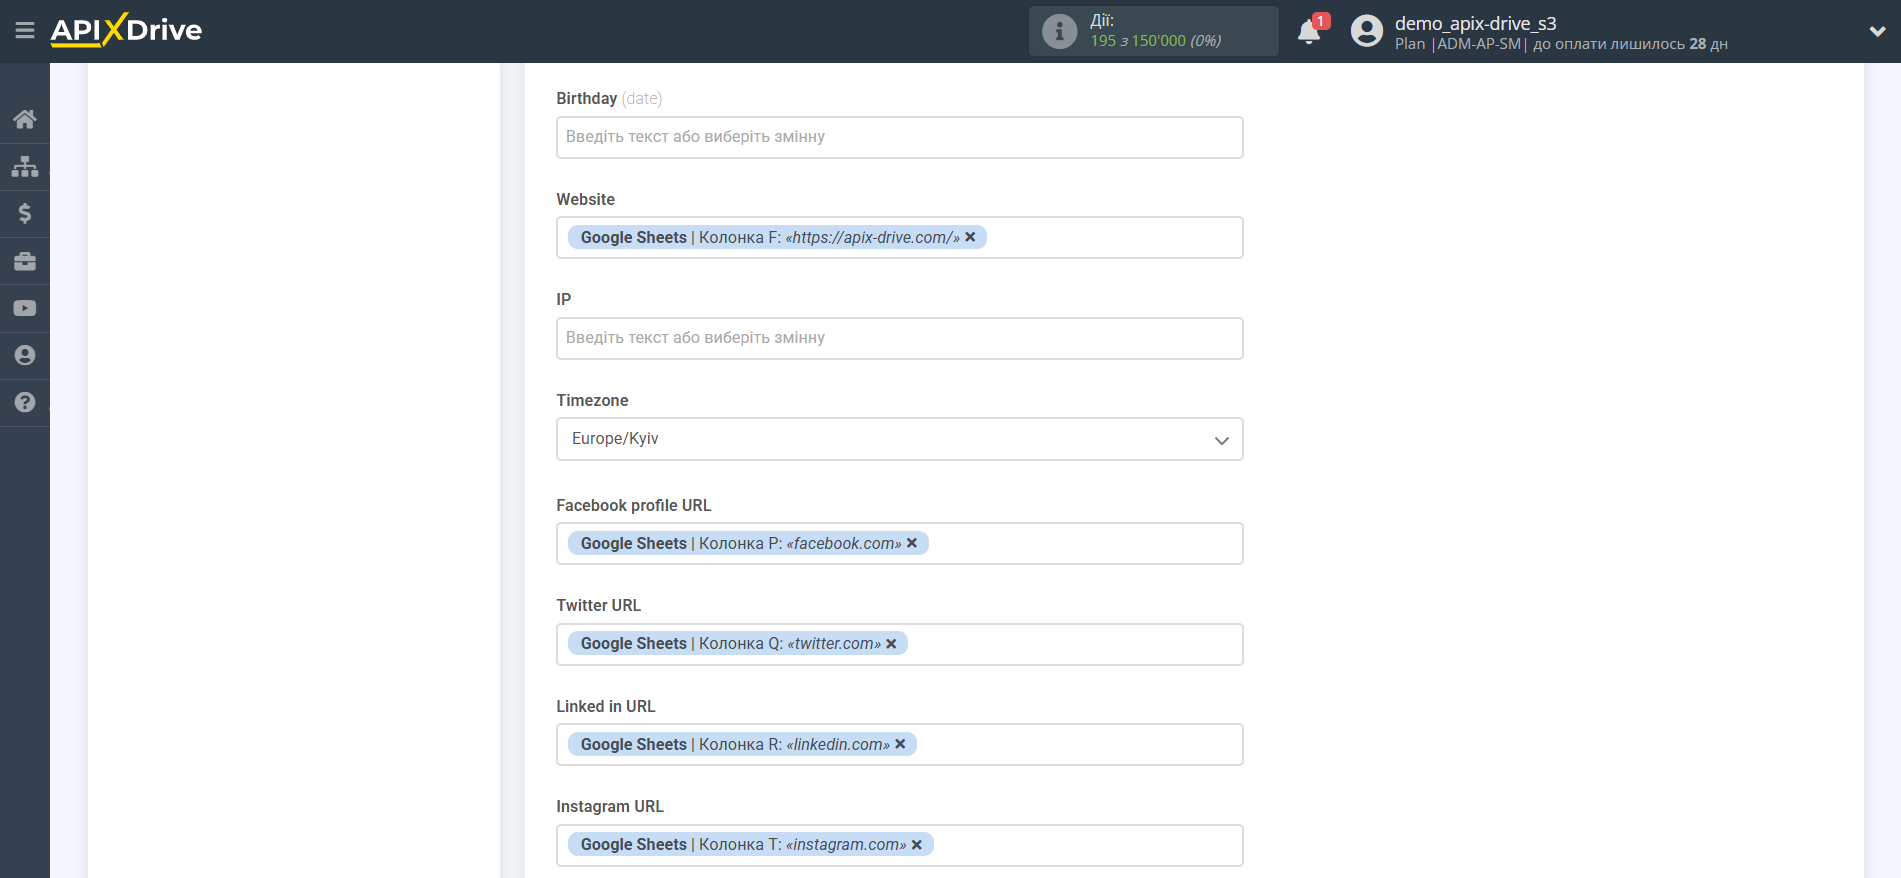Remove the Twitter URL variable tag
Image resolution: width=1901 pixels, height=878 pixels.
(x=891, y=644)
